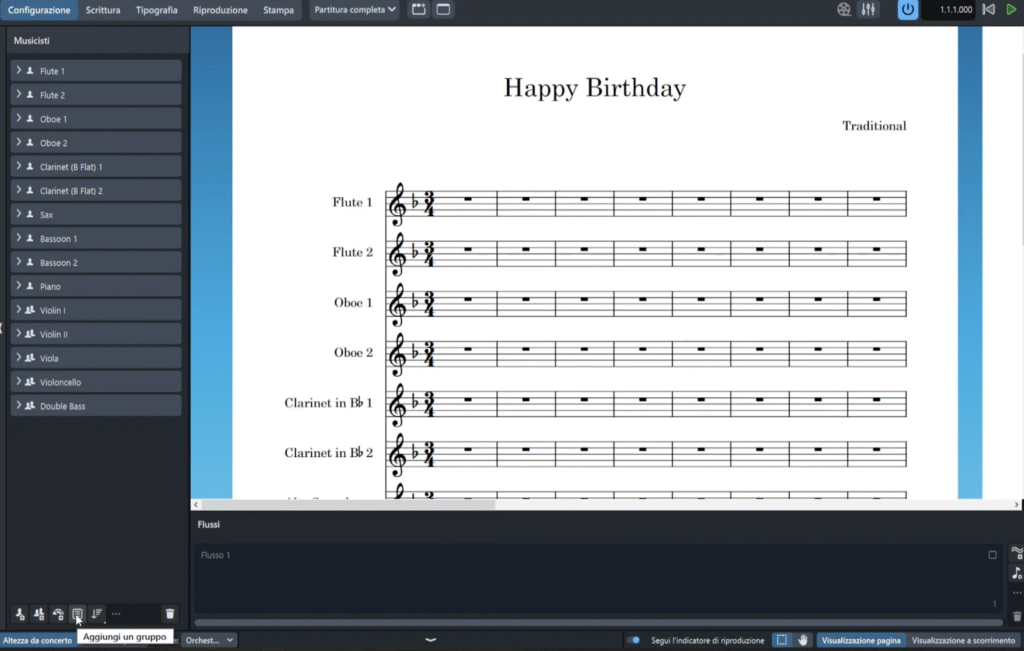The width and height of the screenshot is (1024, 651).
Task: Click the trash icon in Musicisti panel
Action: [170, 614]
